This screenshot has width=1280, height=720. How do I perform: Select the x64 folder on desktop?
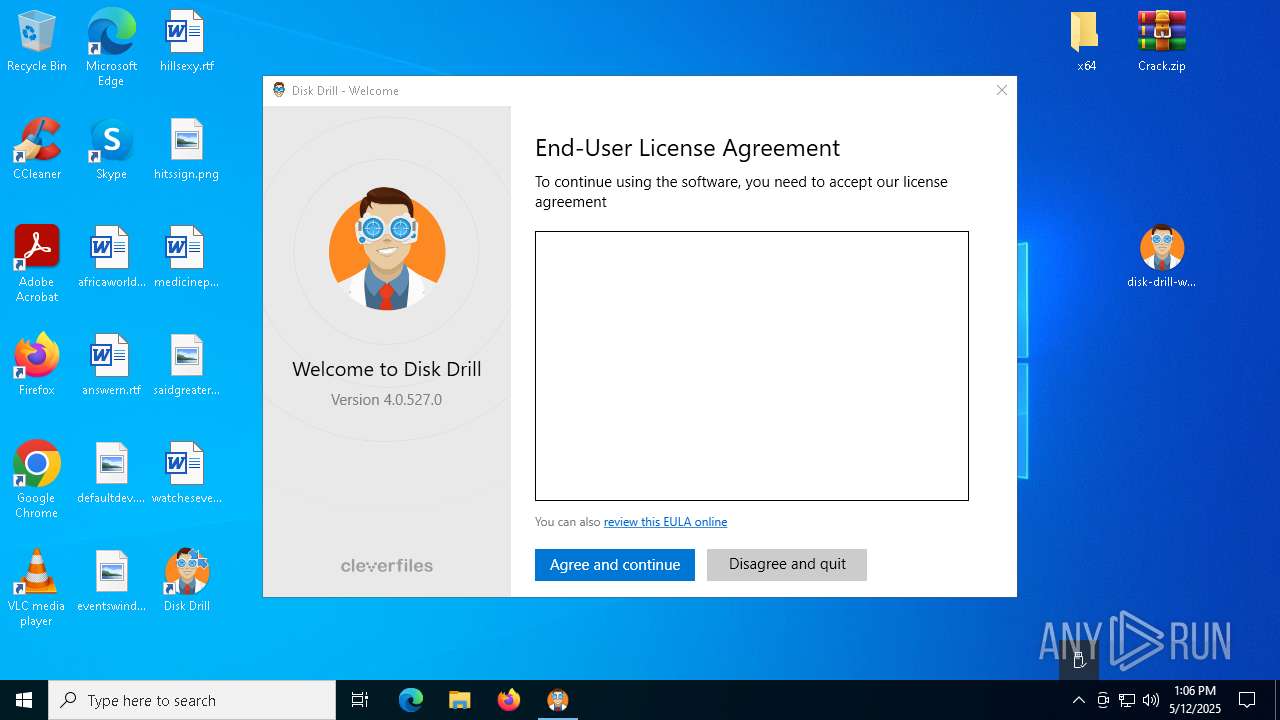(x=1086, y=42)
